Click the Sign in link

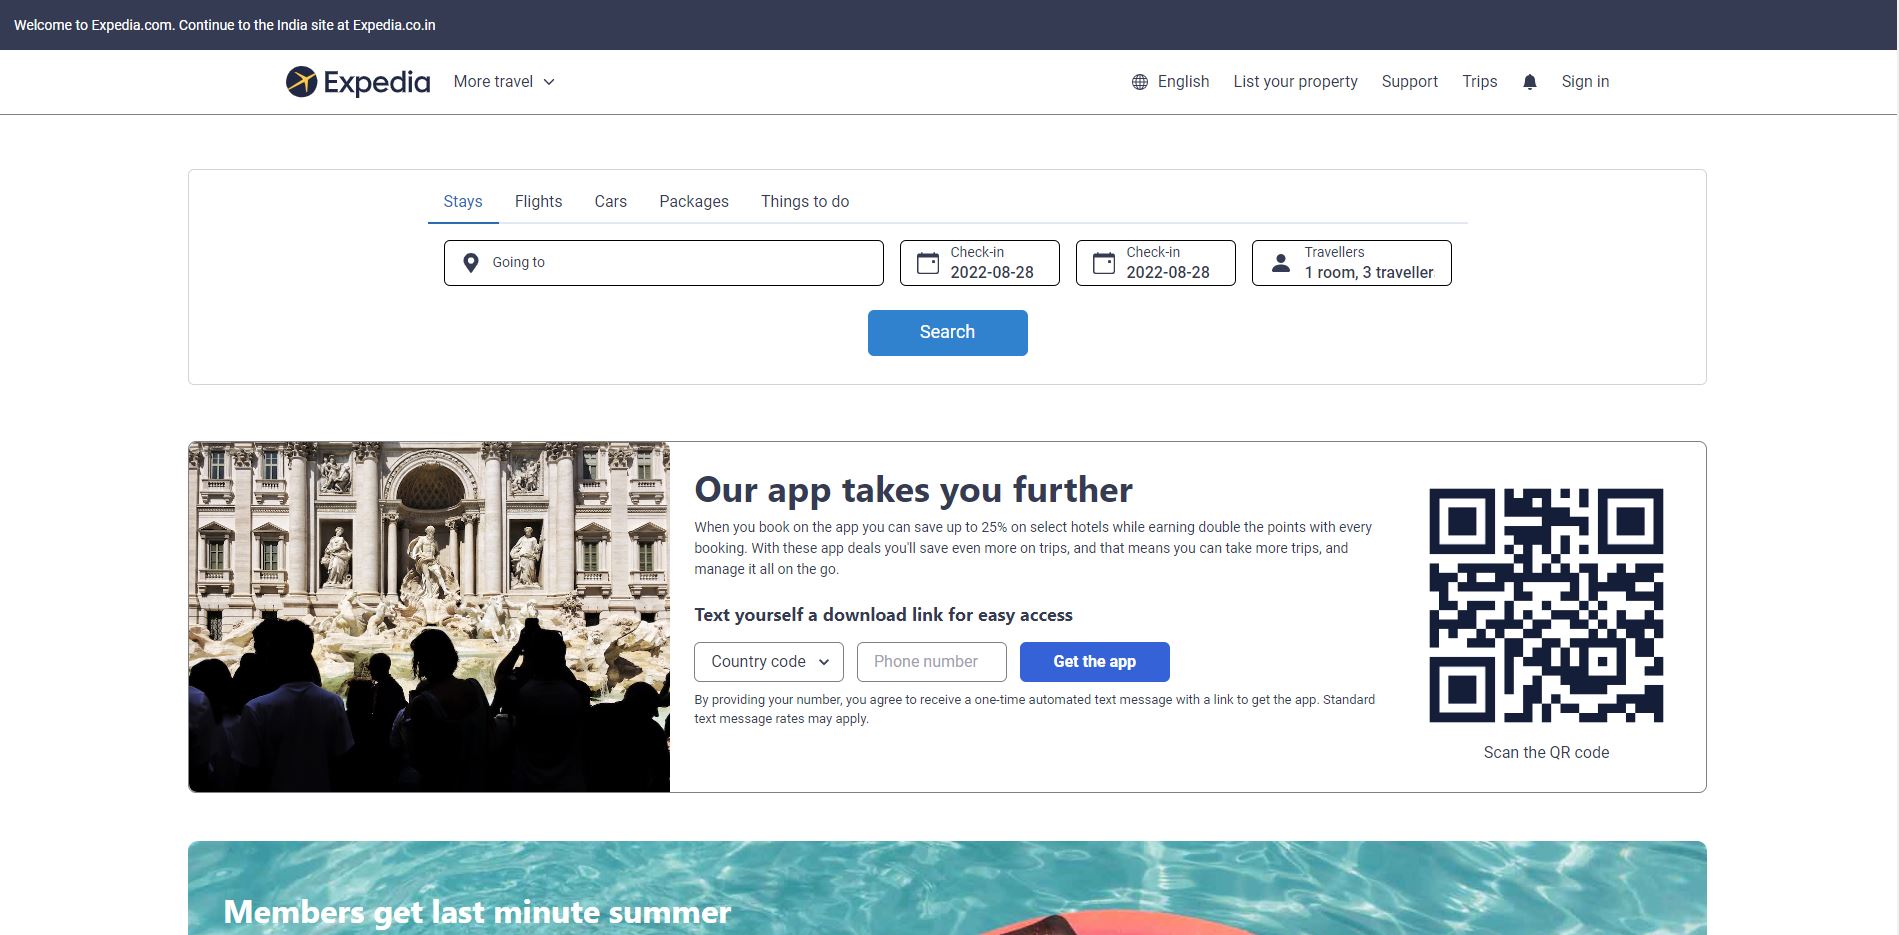pos(1585,82)
